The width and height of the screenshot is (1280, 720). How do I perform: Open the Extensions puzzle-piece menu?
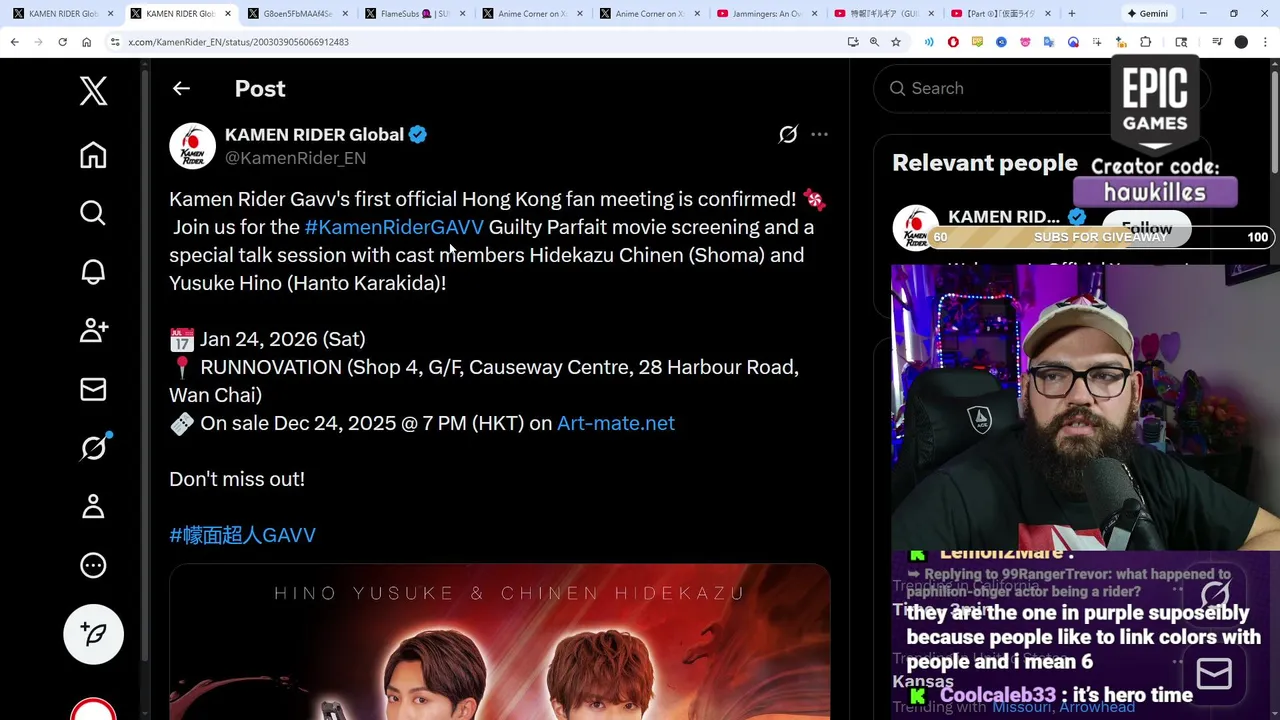1145,42
